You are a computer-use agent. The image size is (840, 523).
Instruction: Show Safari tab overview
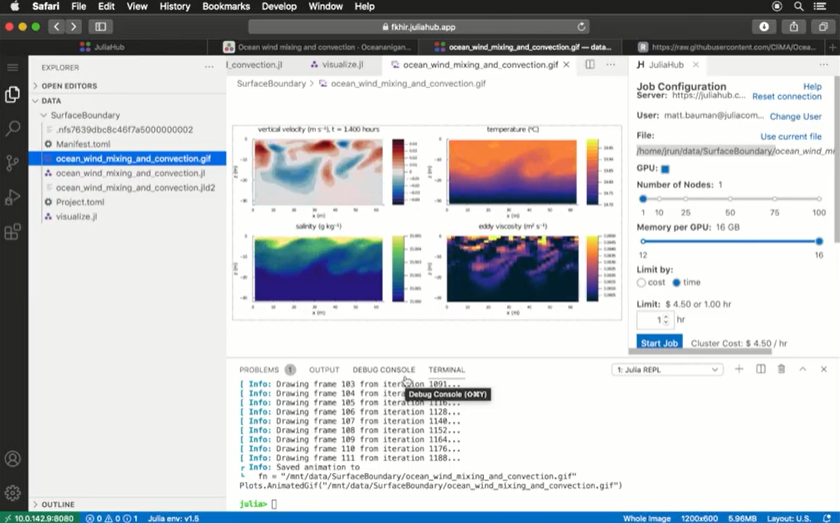[x=823, y=26]
